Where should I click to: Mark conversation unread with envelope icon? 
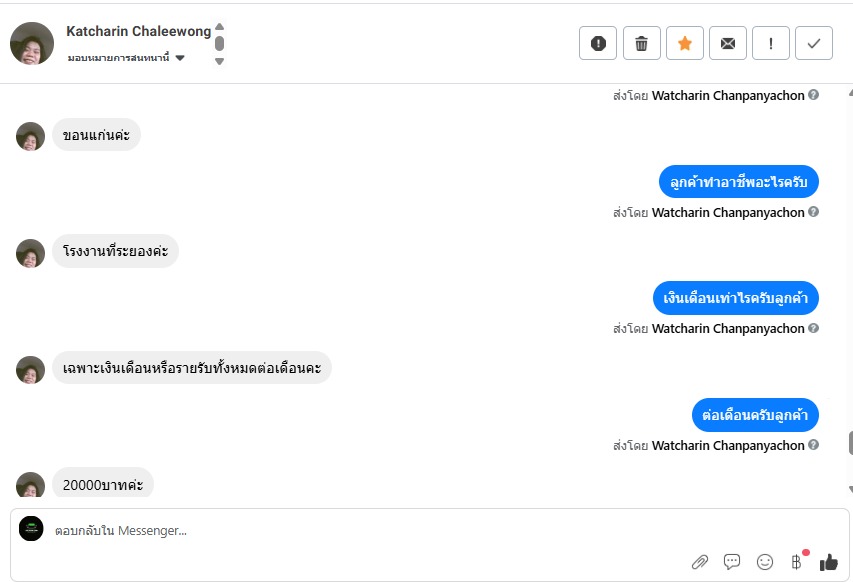tap(728, 43)
